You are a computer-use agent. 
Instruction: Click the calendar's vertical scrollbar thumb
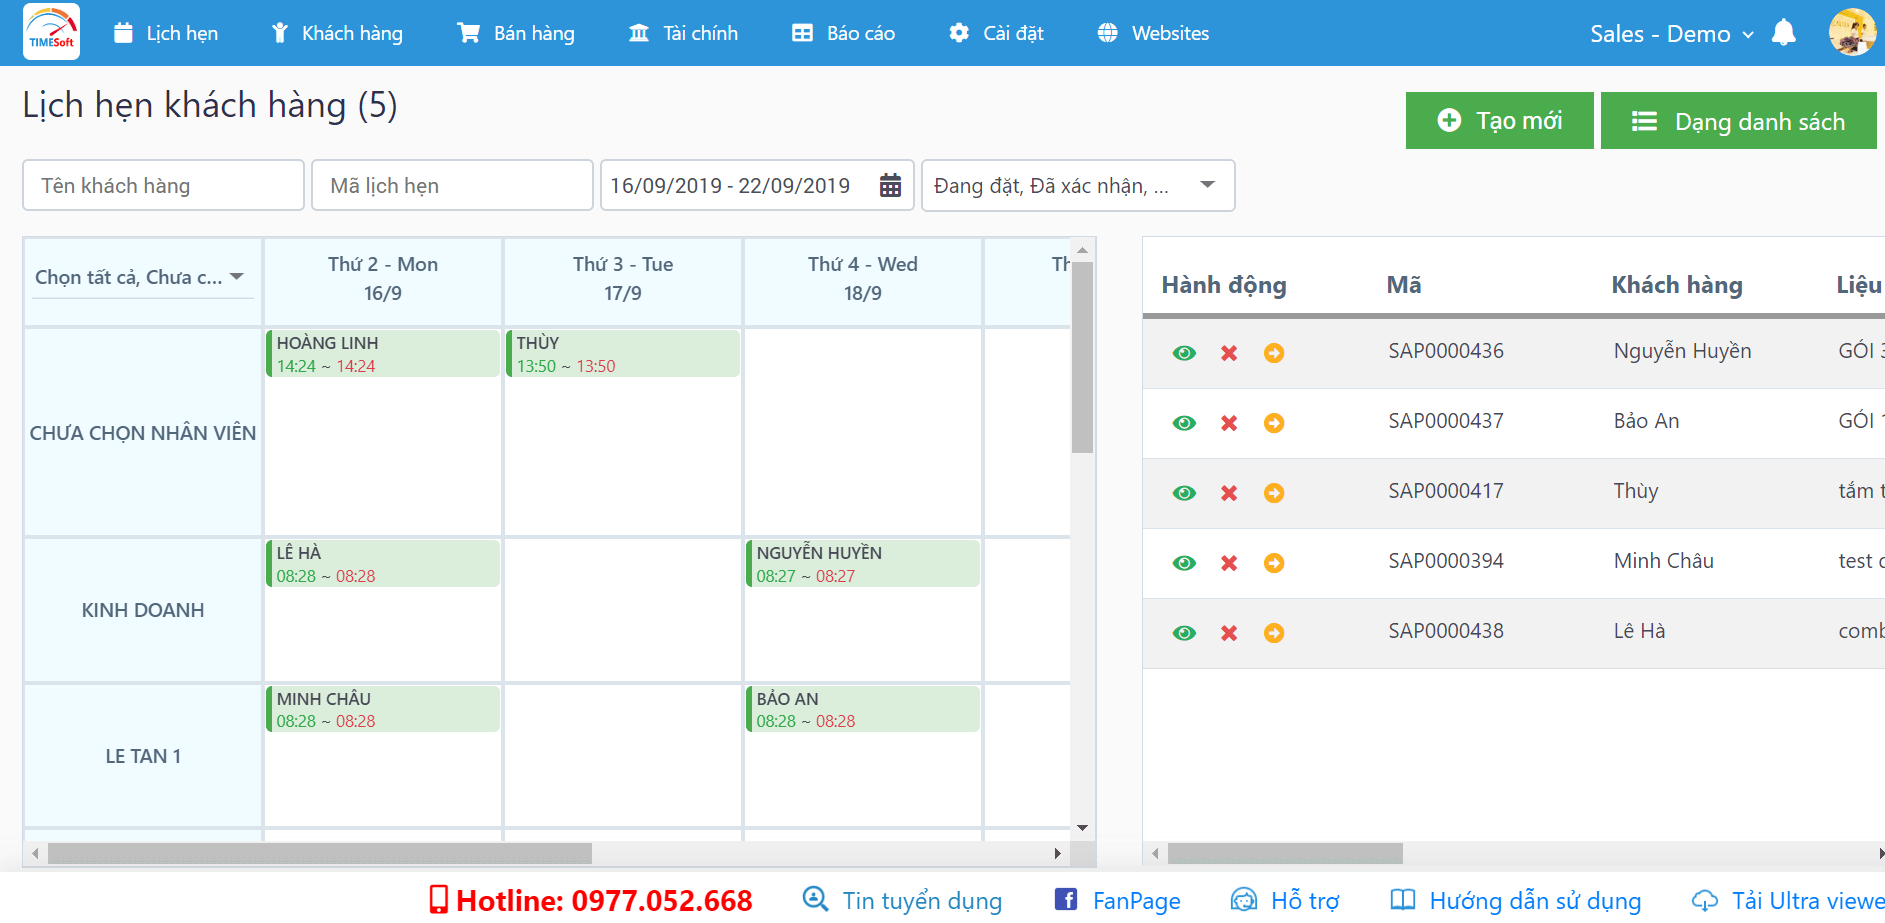[1082, 357]
